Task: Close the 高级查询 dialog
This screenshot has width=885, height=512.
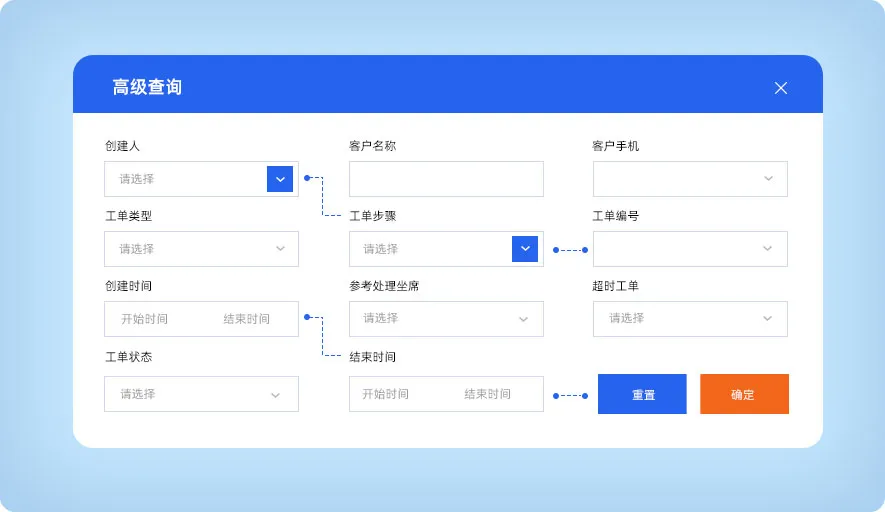Action: point(781,88)
